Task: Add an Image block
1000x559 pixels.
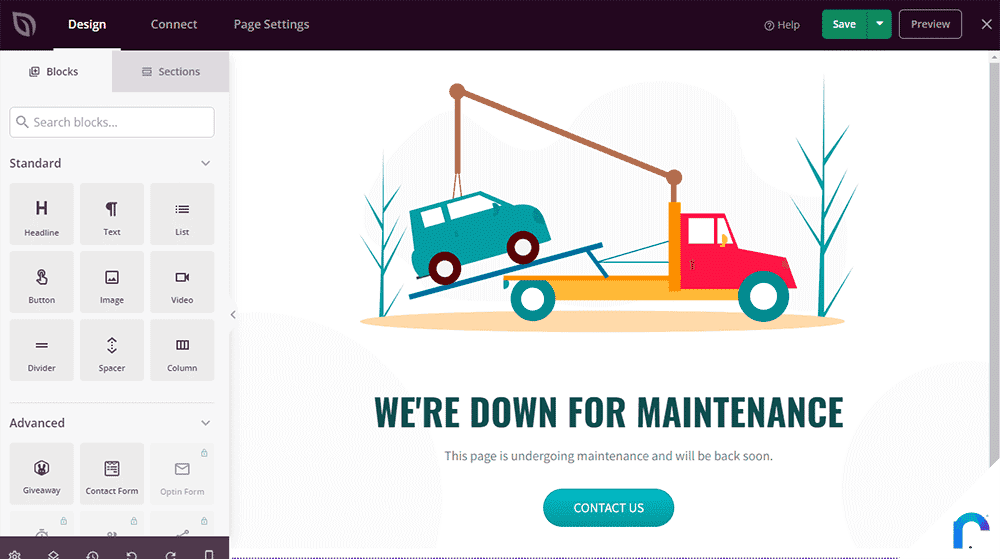Action: tap(112, 282)
